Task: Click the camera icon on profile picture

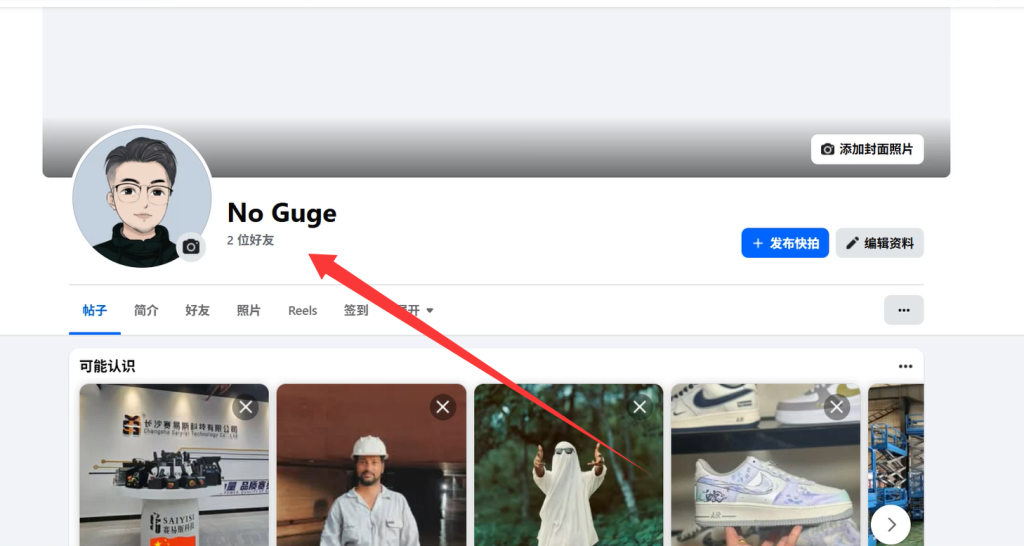Action: [191, 246]
